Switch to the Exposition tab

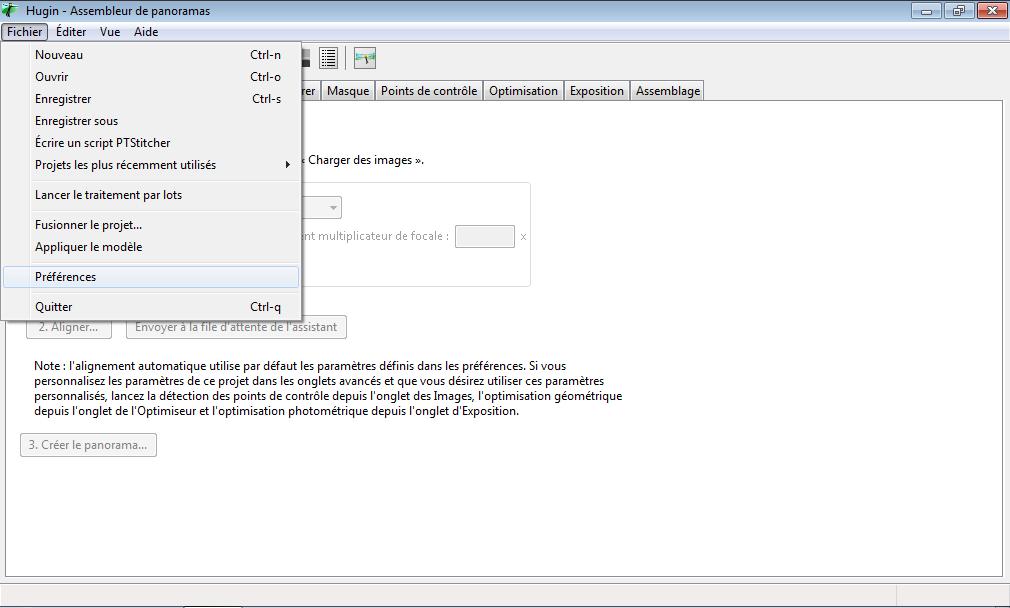click(596, 91)
